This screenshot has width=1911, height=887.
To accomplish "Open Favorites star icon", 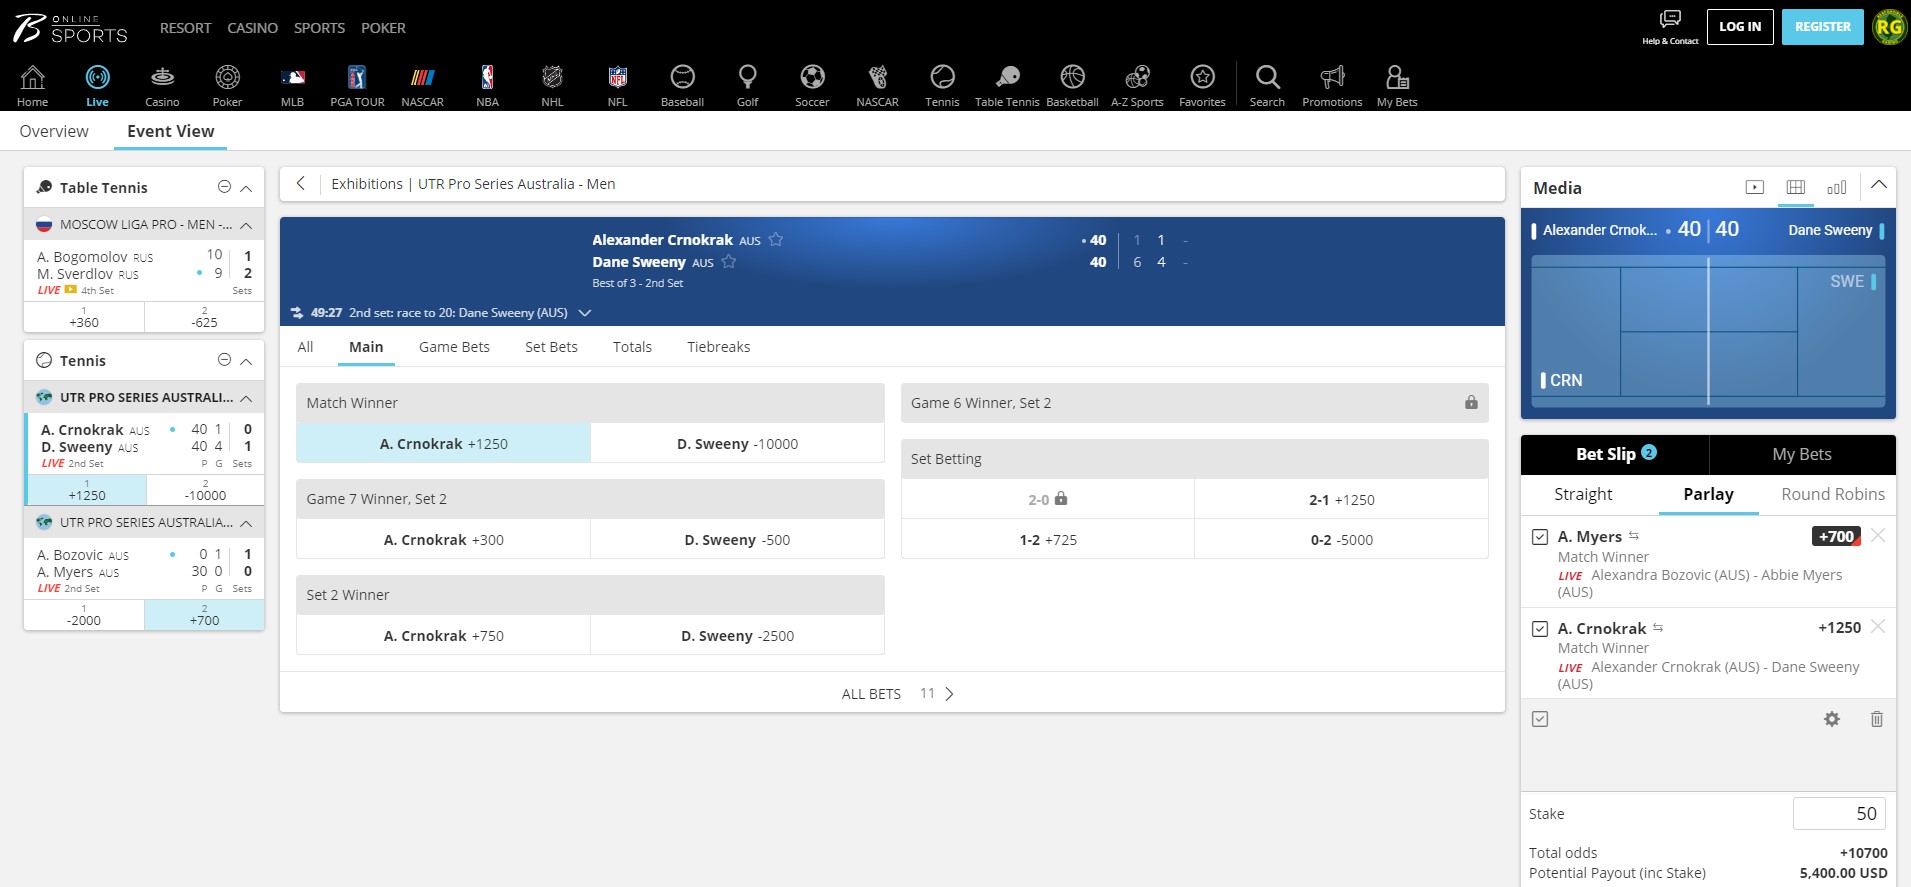I will [1202, 85].
